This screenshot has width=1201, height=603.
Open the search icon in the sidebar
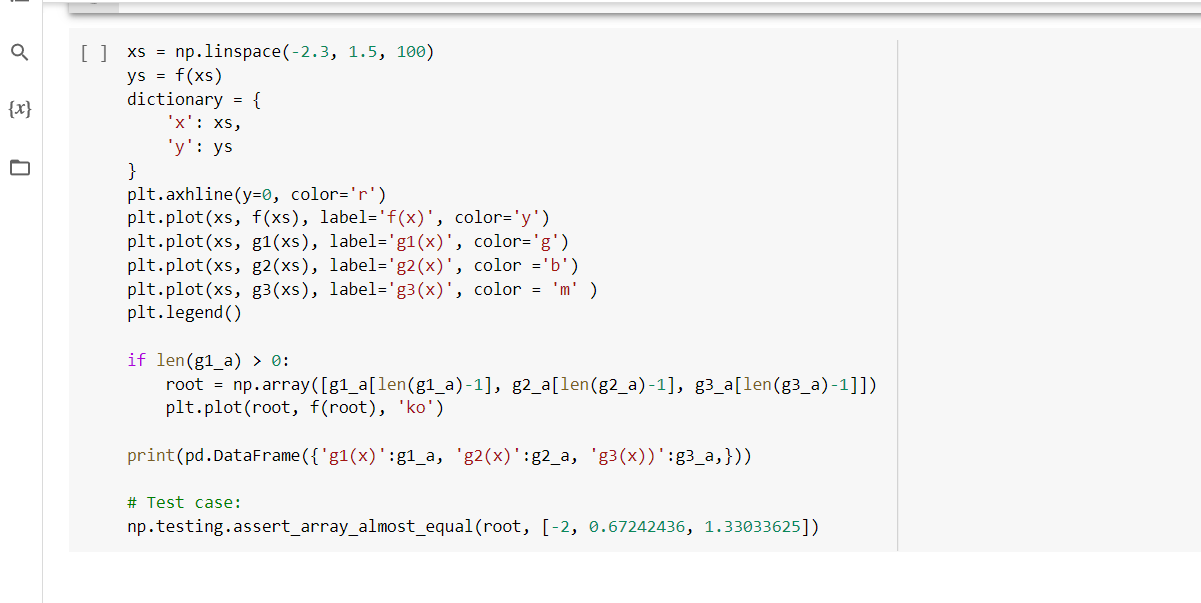coord(19,52)
